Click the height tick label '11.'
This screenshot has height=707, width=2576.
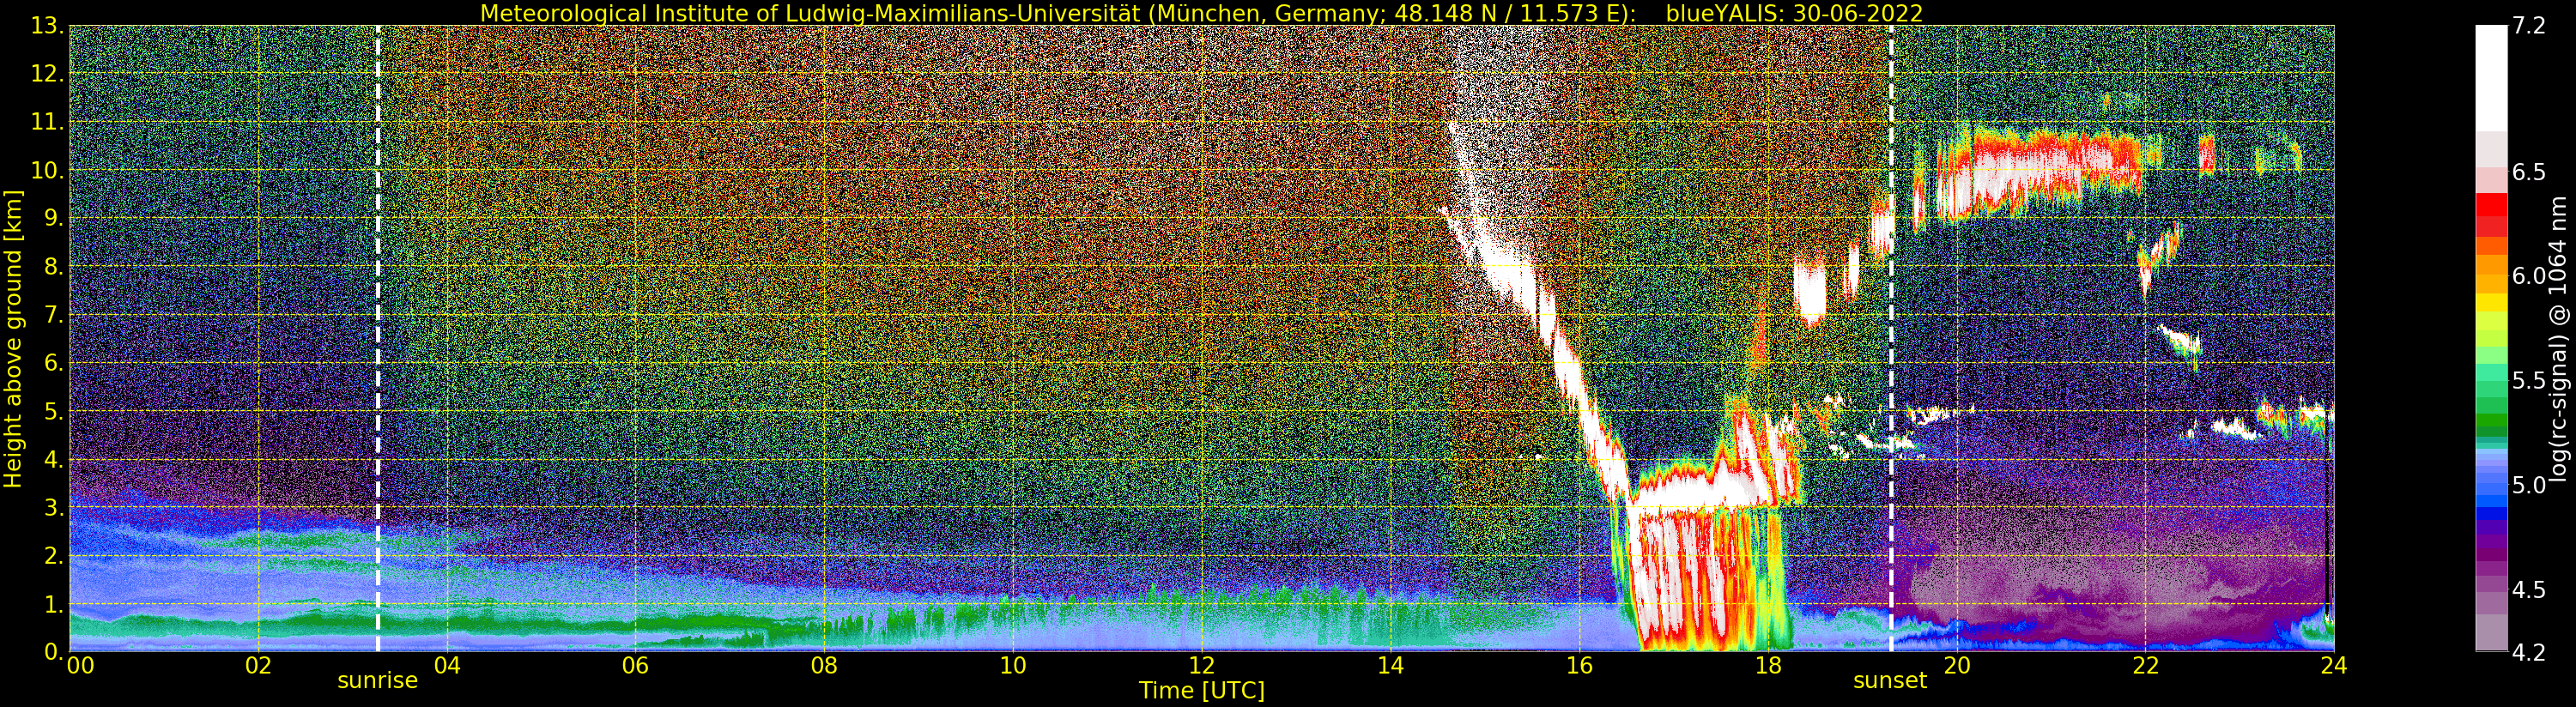48,122
